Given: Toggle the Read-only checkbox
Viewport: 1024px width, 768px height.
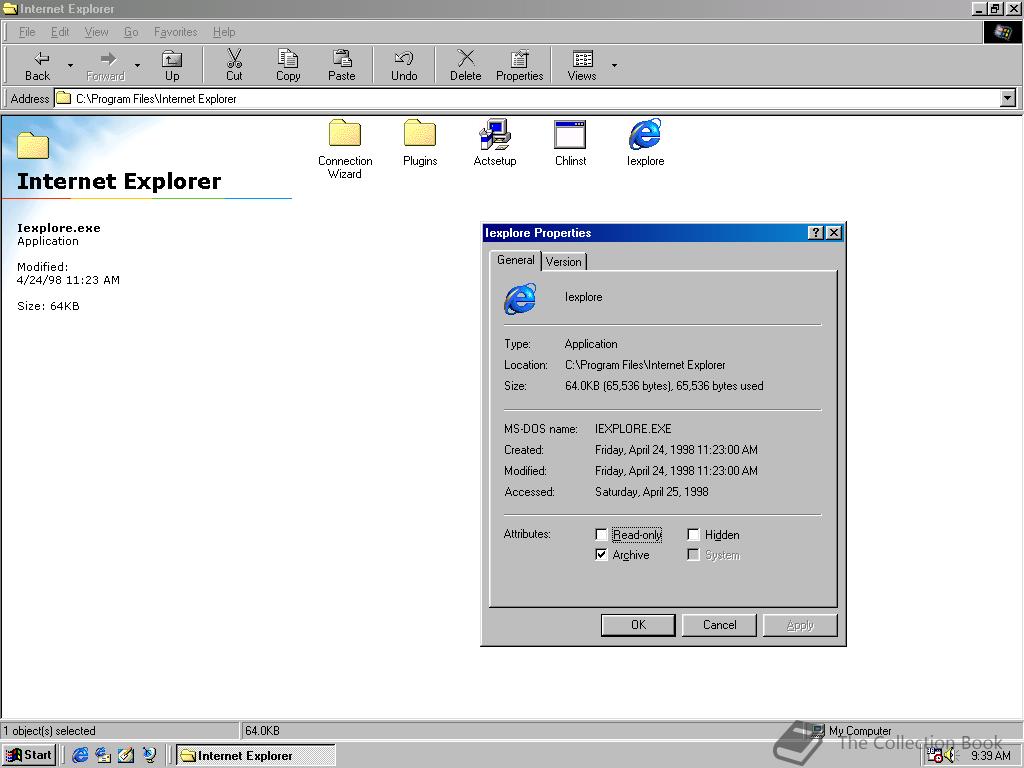Looking at the screenshot, I should coord(601,535).
